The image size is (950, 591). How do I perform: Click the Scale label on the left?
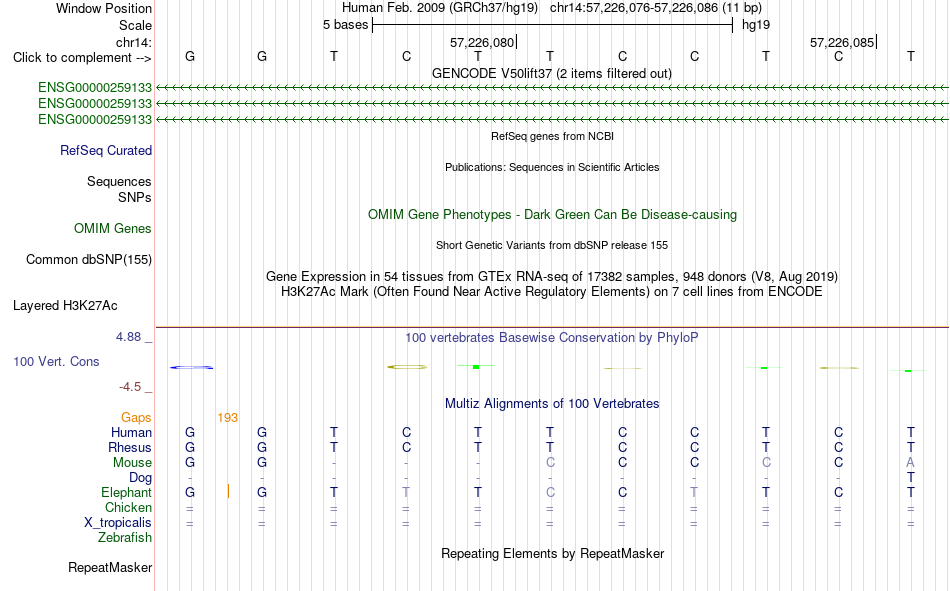click(x=136, y=25)
